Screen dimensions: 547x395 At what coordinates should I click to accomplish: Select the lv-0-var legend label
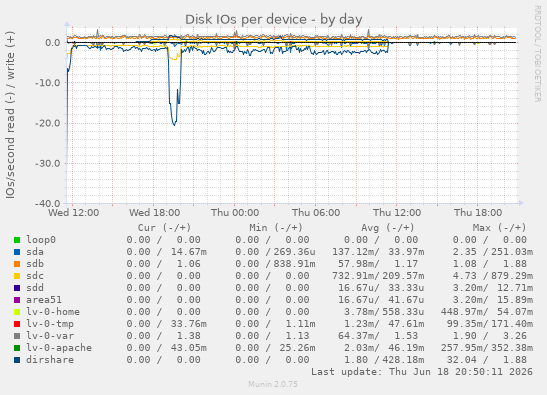[x=50, y=336]
